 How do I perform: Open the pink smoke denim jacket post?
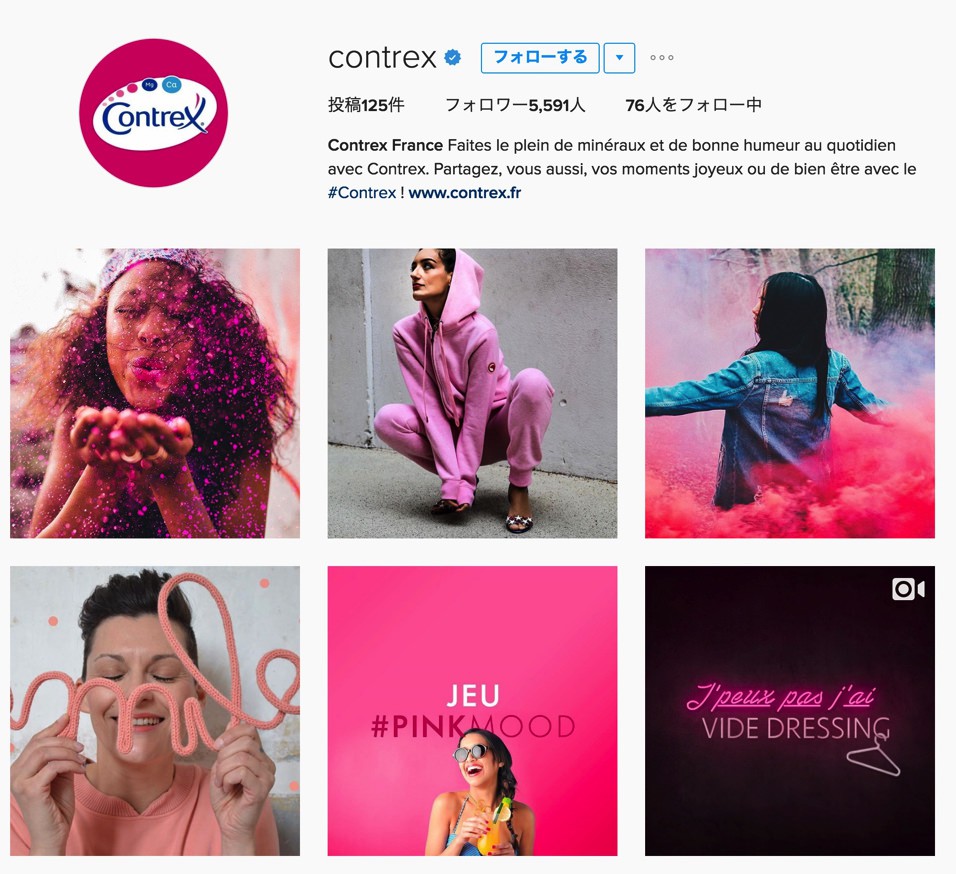[x=790, y=393]
